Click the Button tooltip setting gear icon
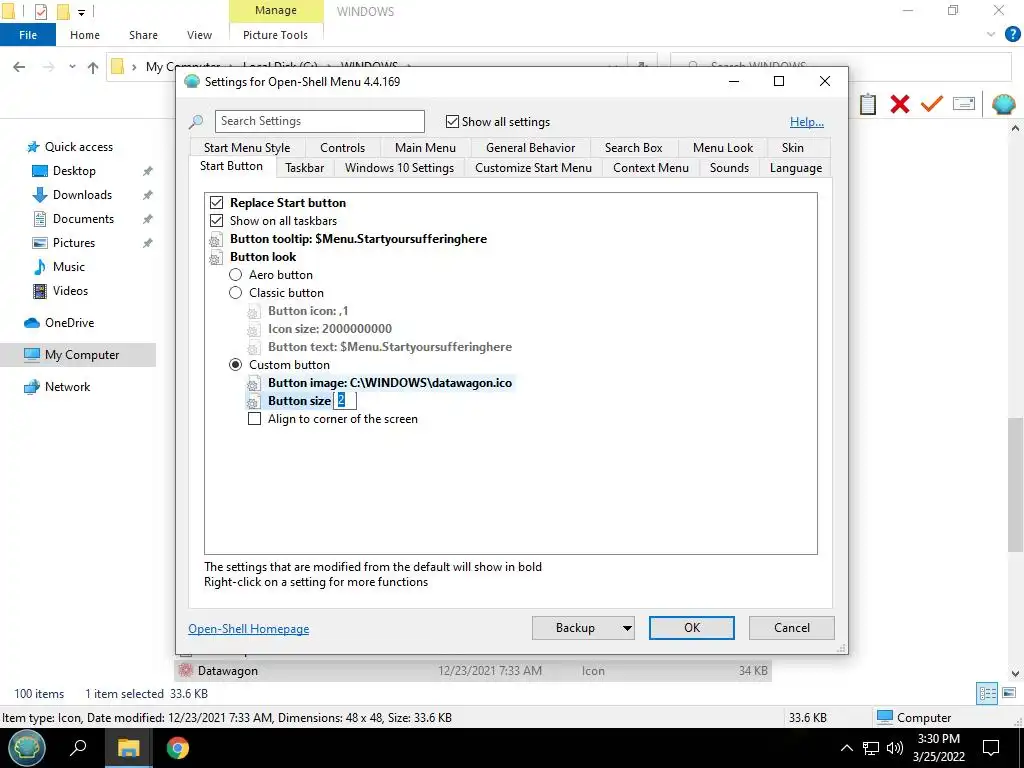This screenshot has height=768, width=1024. 216,239
